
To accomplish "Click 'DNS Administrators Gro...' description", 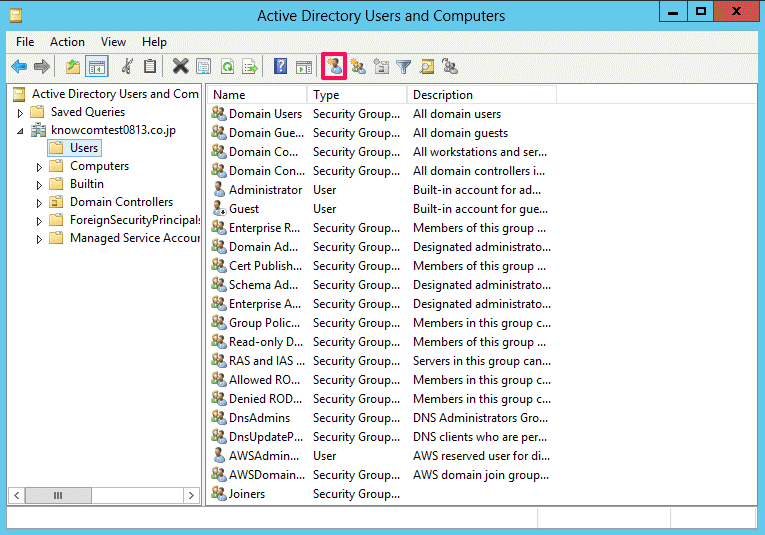I will click(x=480, y=418).
